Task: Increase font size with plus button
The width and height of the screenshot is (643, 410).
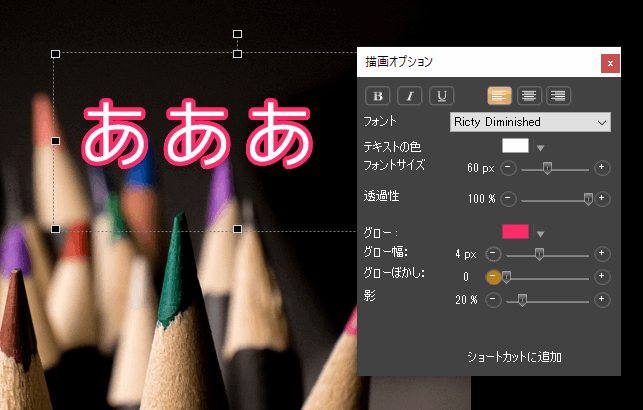Action: 602,168
